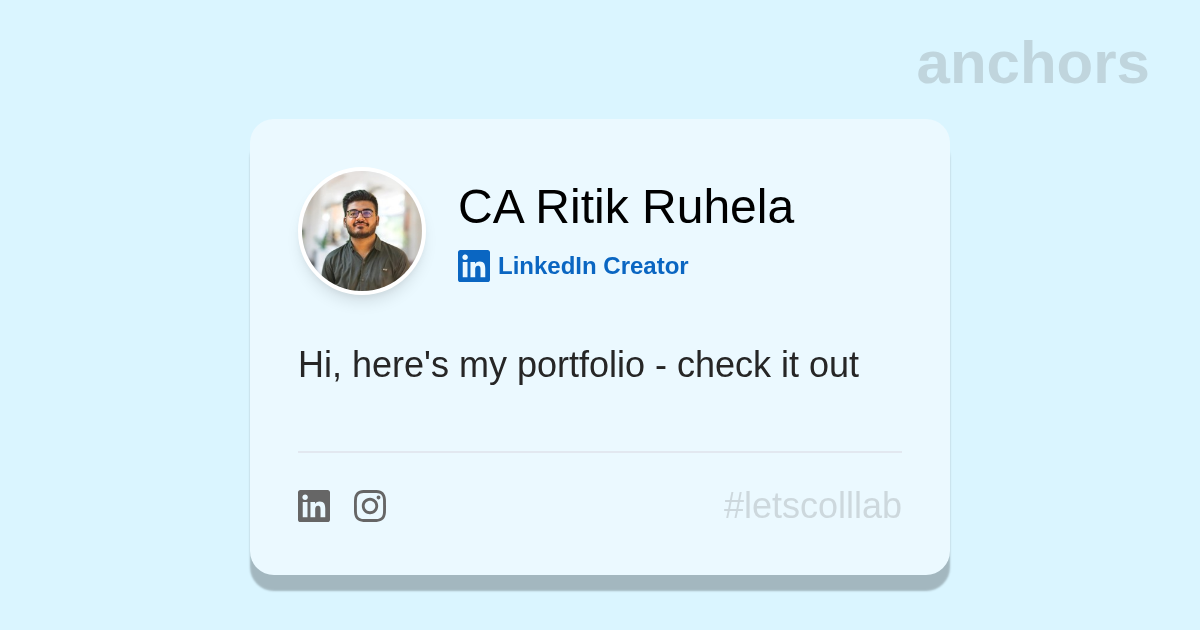Click the 'check it out' phrase

click(767, 365)
